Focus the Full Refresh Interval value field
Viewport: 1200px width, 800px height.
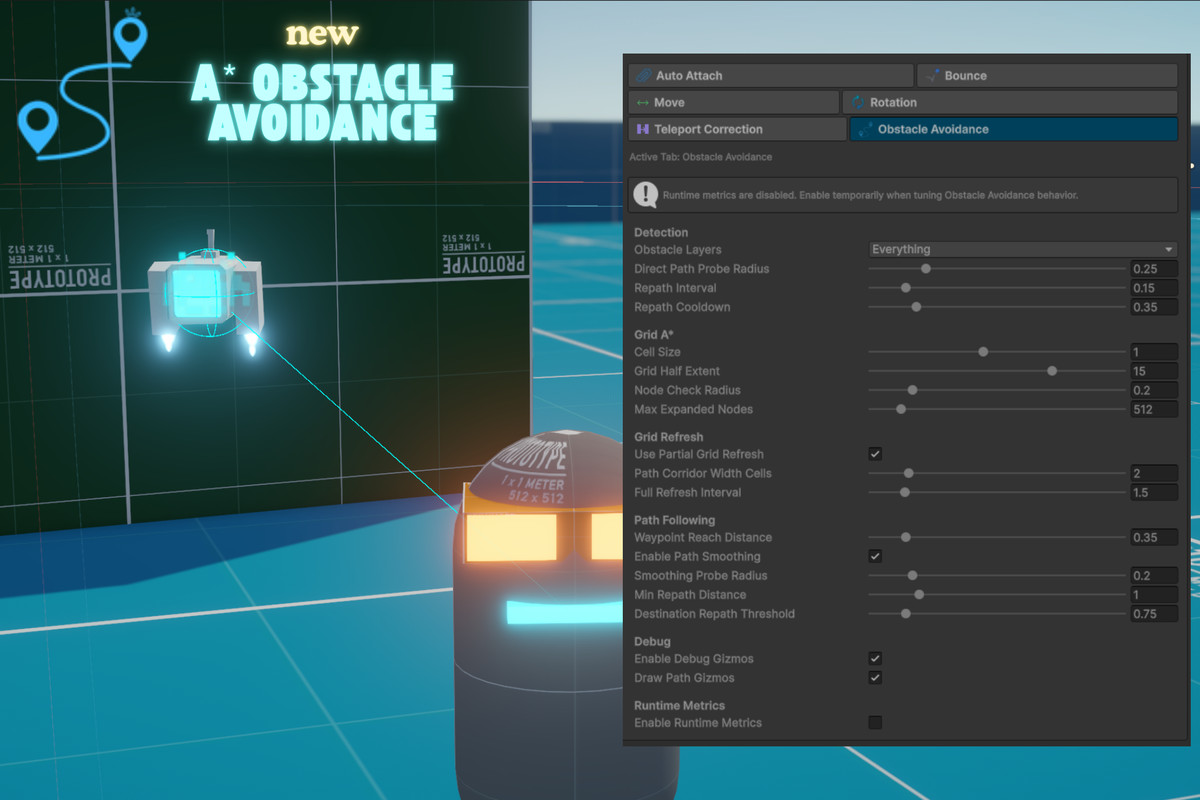pos(1154,492)
